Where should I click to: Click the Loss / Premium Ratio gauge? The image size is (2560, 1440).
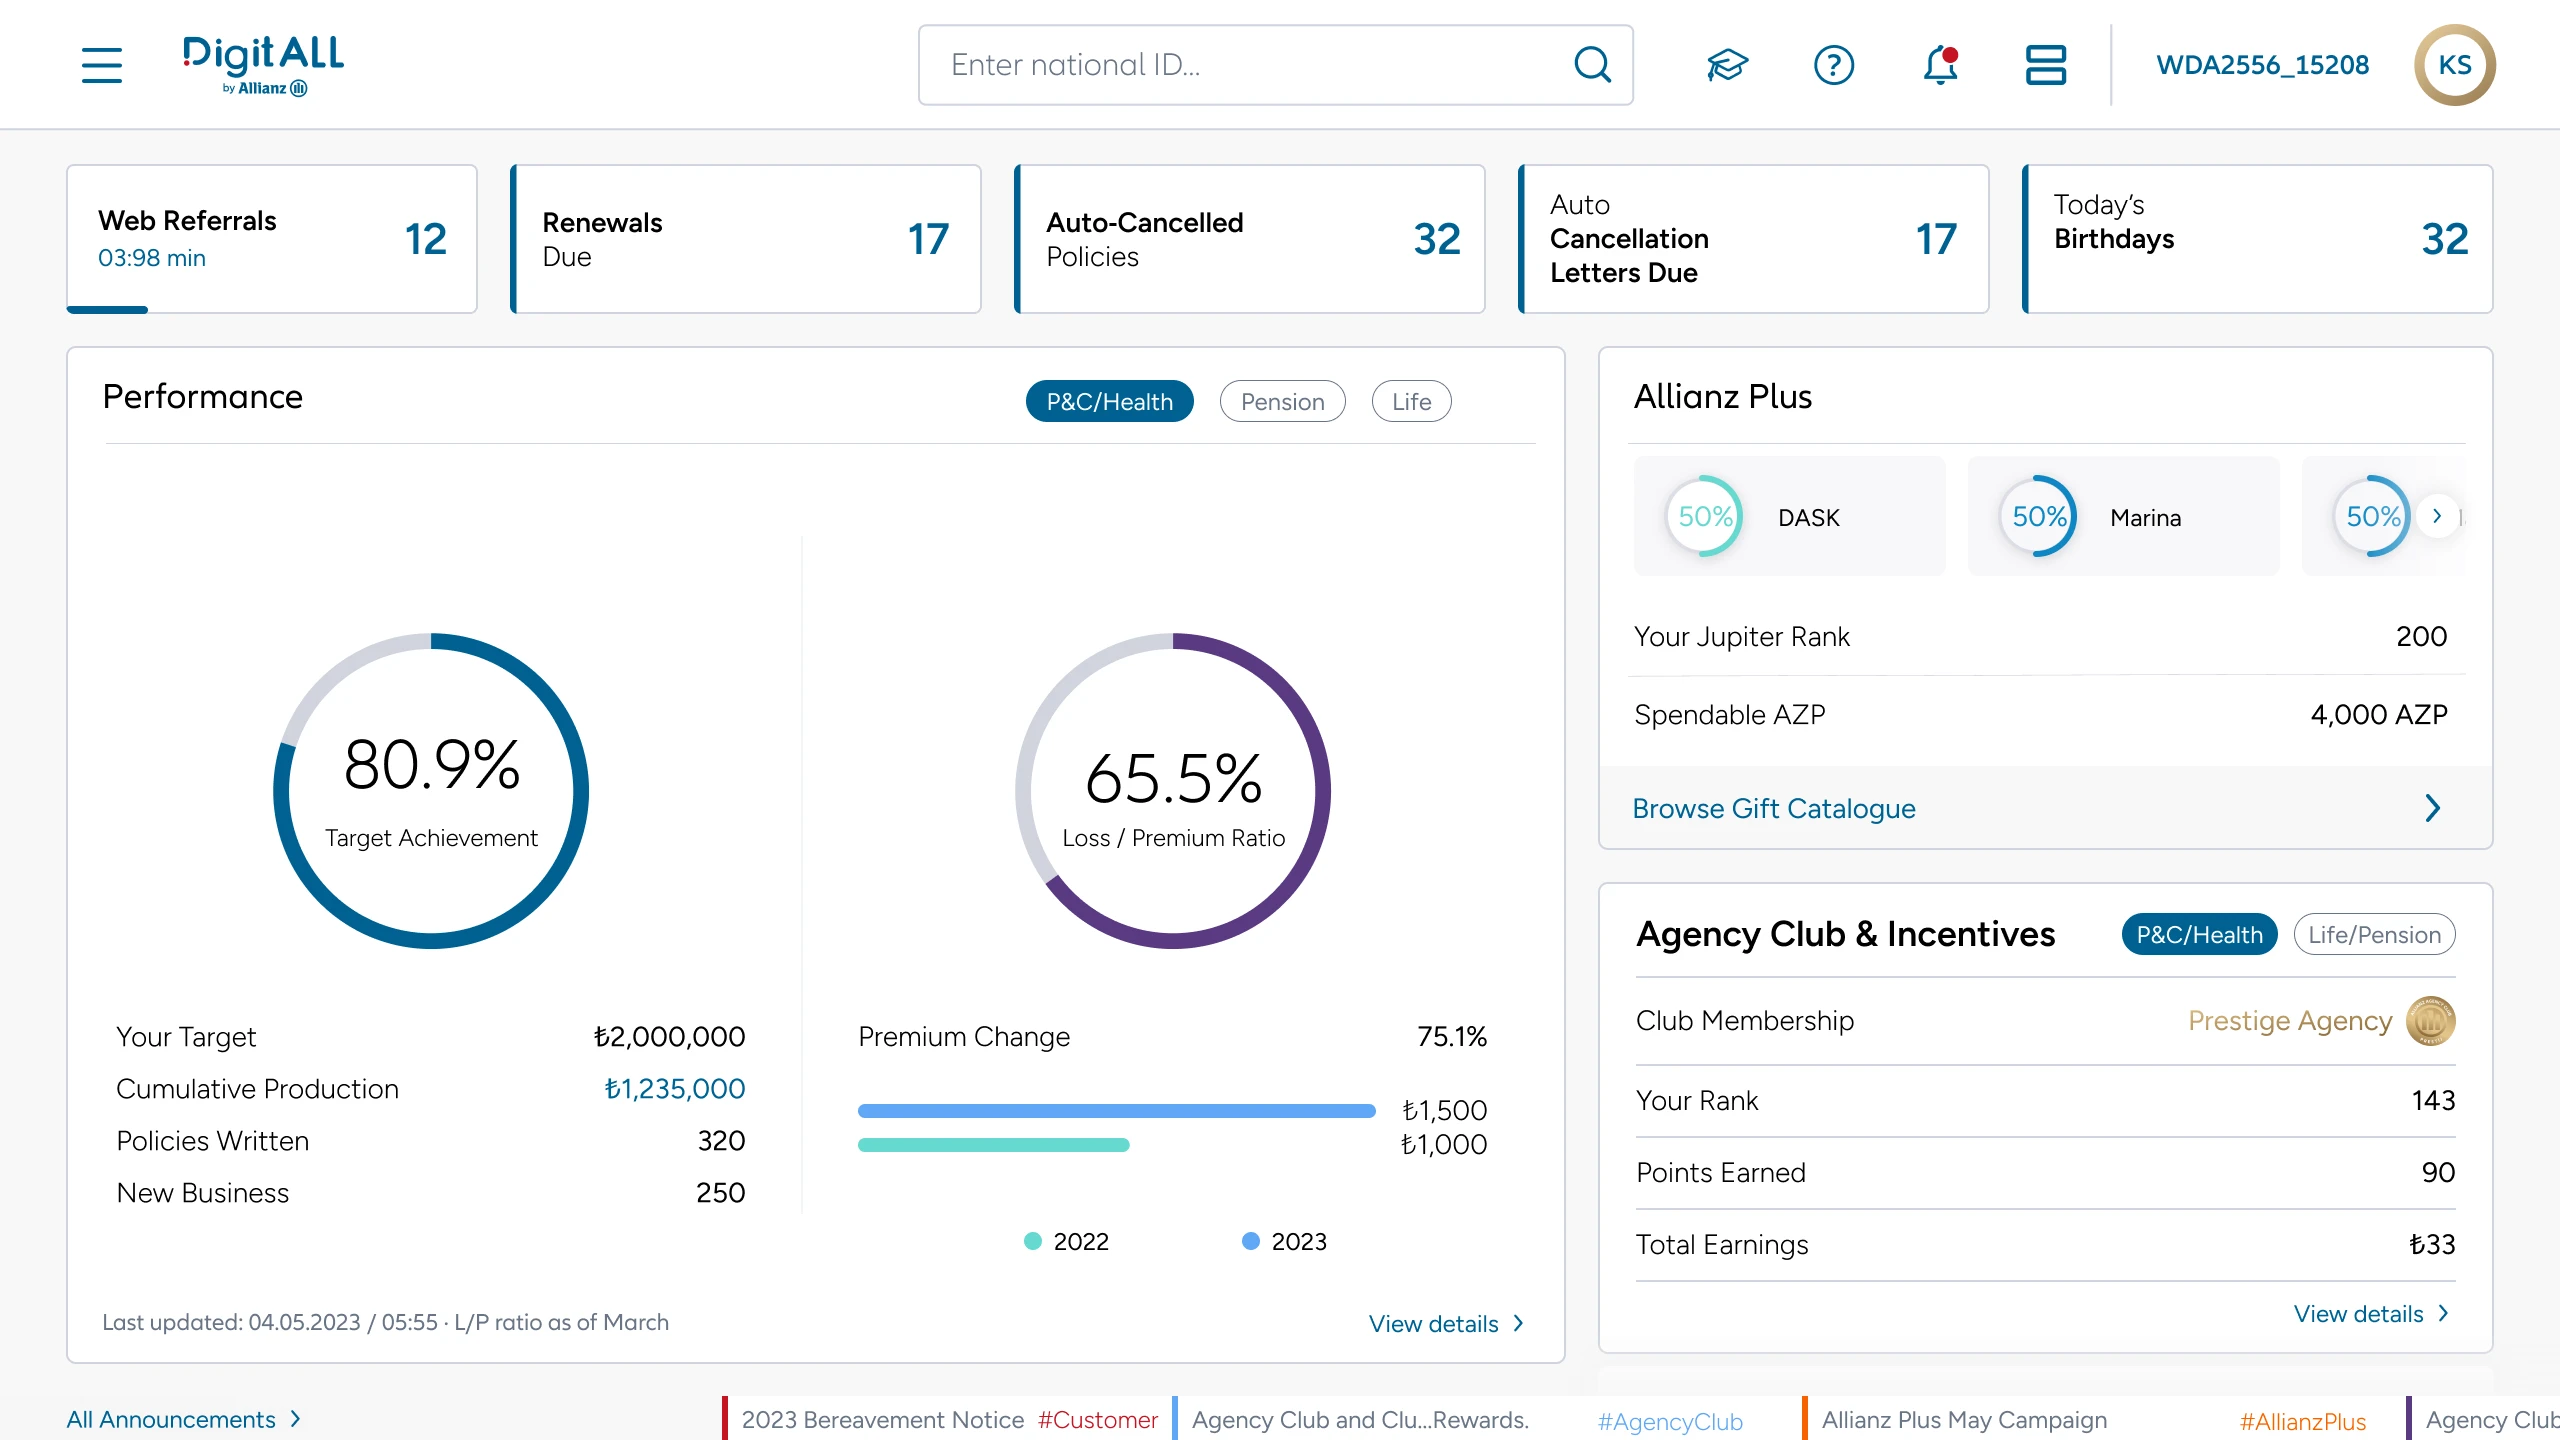pyautogui.click(x=1173, y=790)
